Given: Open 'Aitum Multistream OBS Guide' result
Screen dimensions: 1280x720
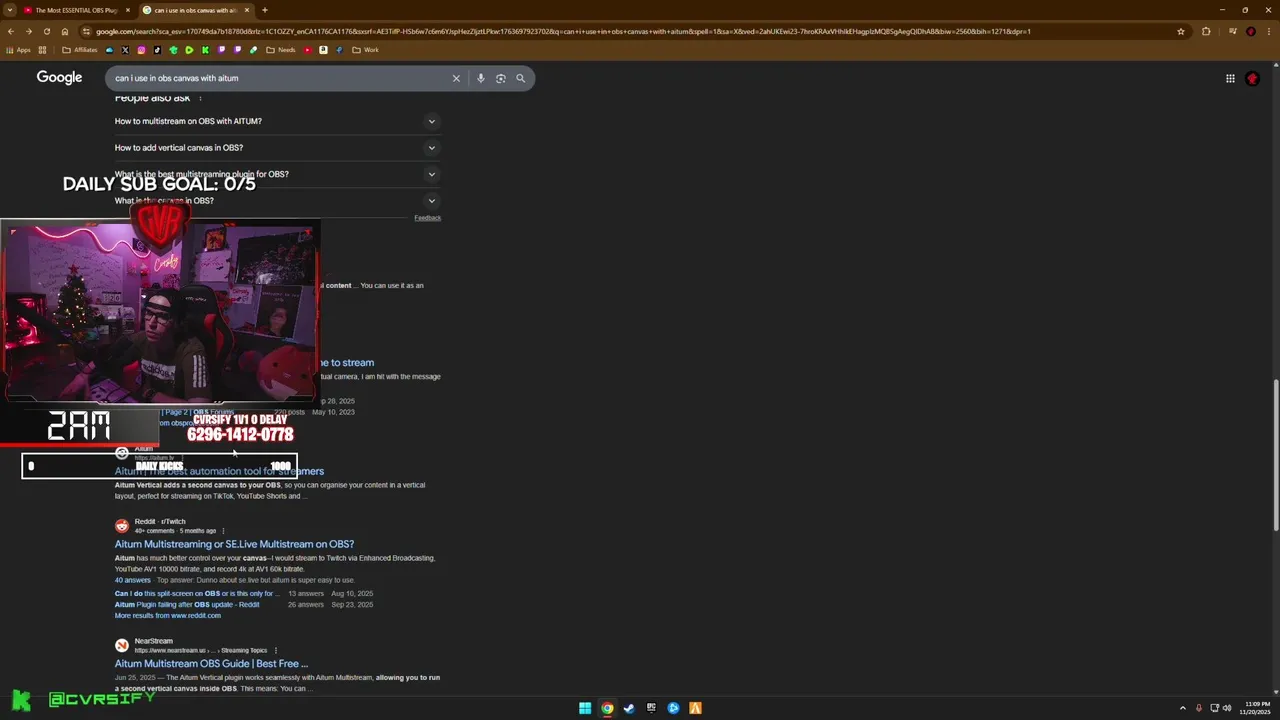Looking at the screenshot, I should click(211, 663).
